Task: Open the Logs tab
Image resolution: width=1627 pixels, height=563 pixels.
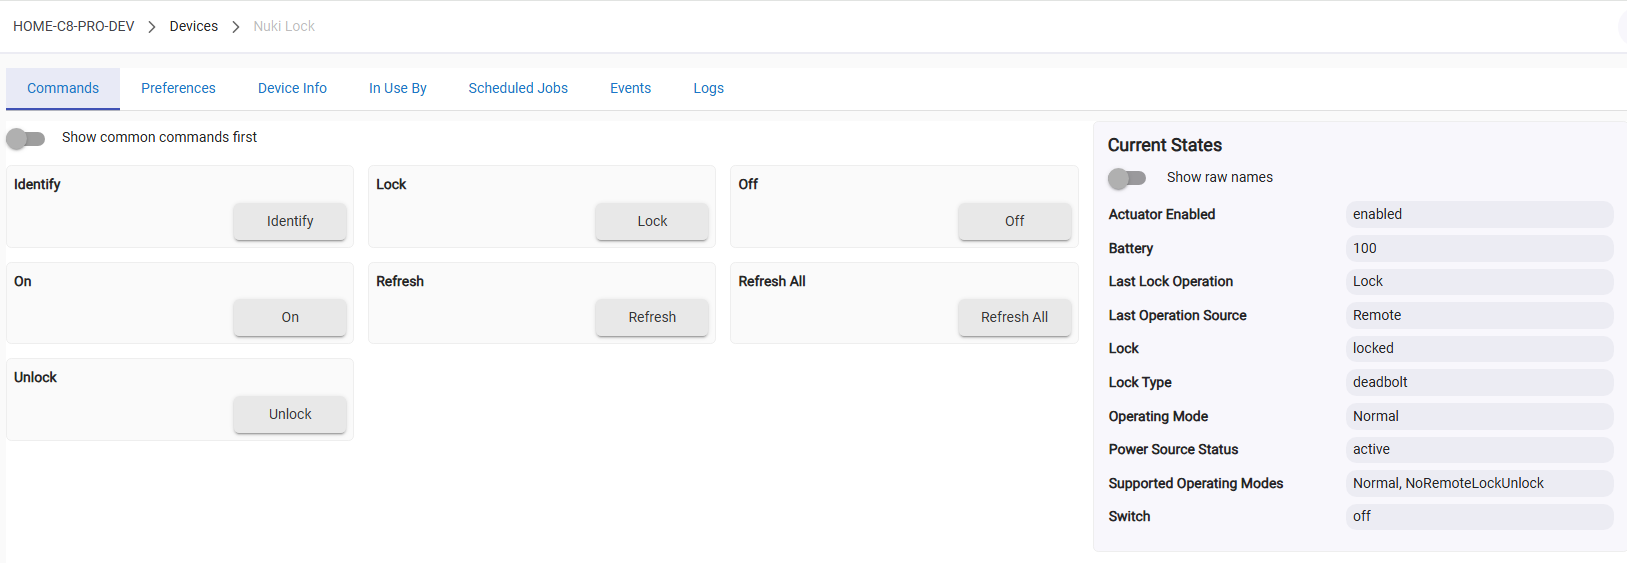Action: (708, 88)
